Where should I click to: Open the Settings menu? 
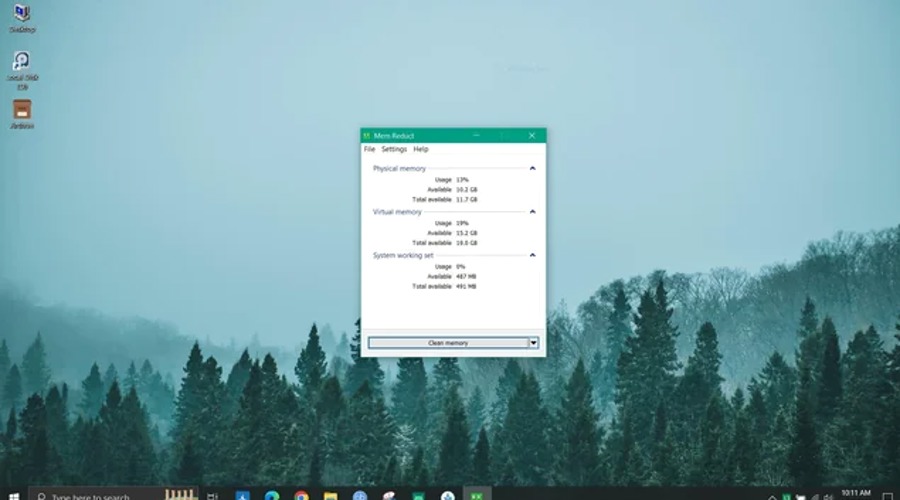click(394, 149)
